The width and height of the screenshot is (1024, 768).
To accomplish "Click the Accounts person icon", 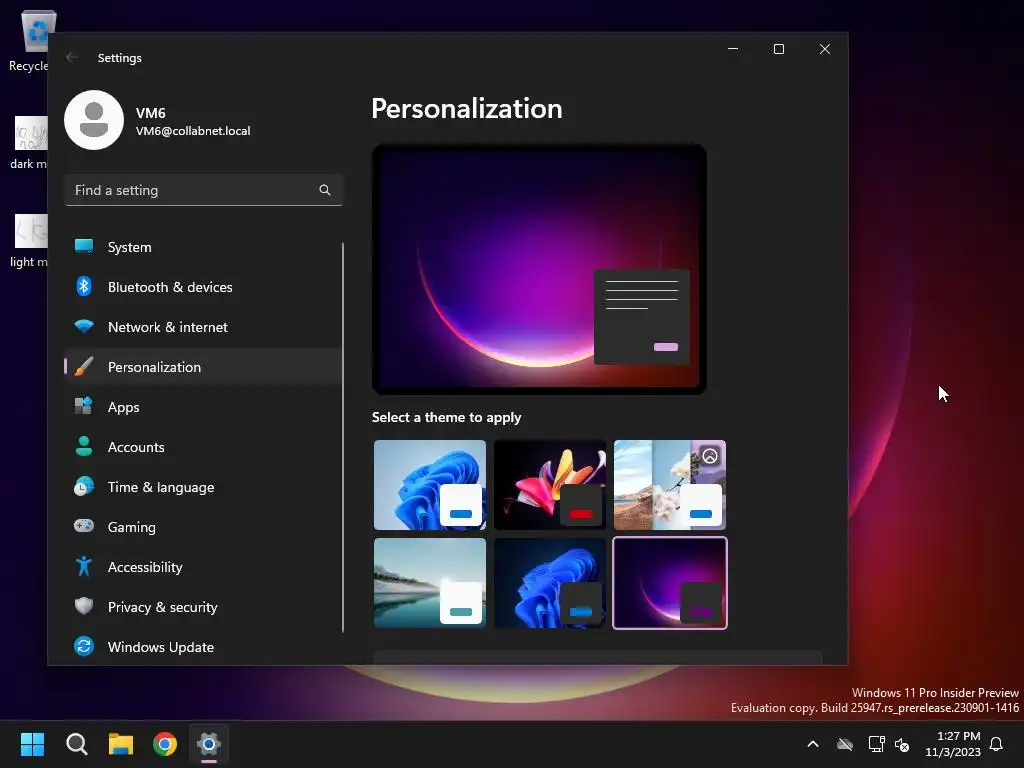I will point(84,446).
